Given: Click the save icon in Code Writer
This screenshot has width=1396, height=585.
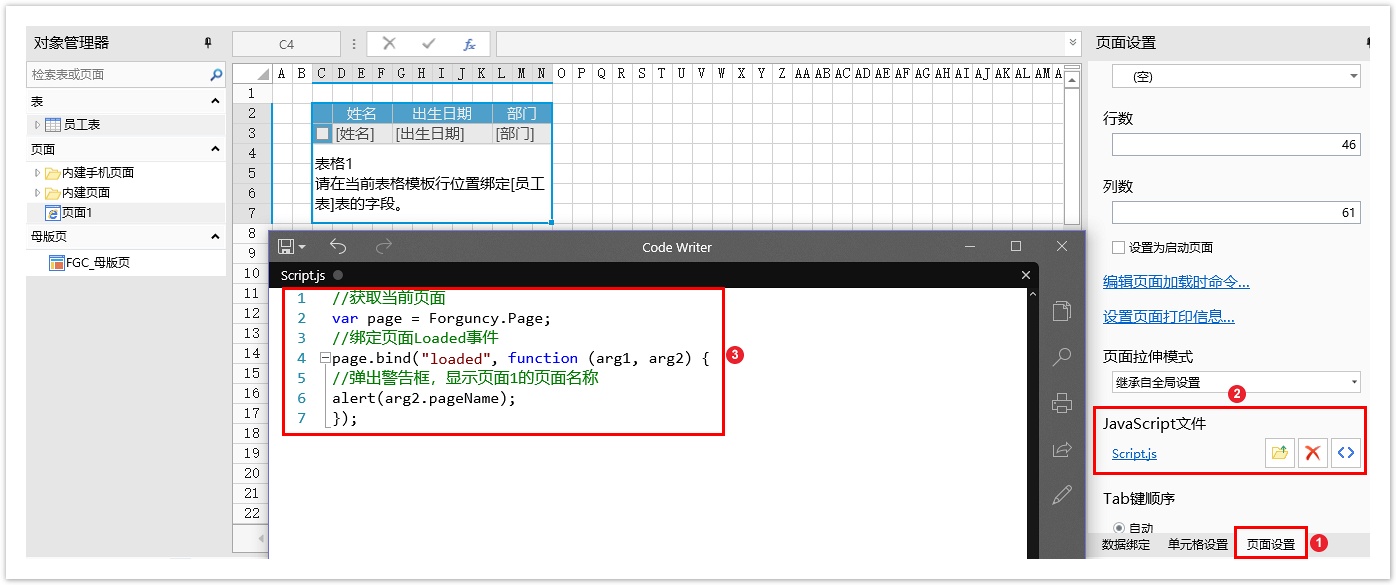Looking at the screenshot, I should coord(286,247).
